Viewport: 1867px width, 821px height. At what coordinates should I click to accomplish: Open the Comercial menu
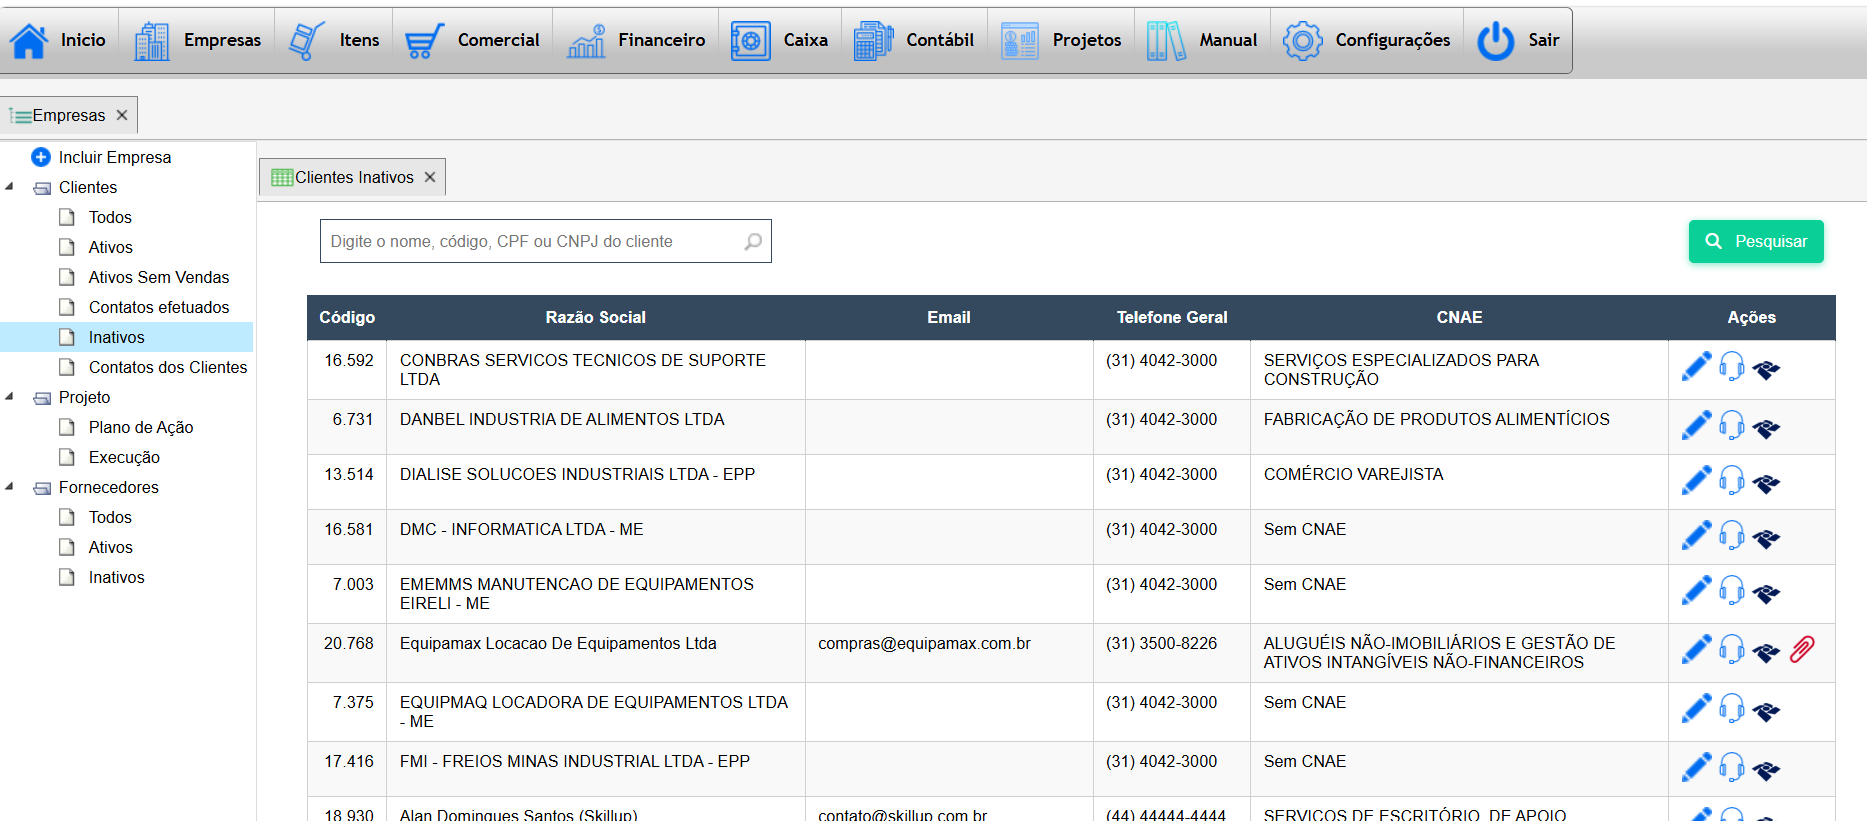[472, 40]
